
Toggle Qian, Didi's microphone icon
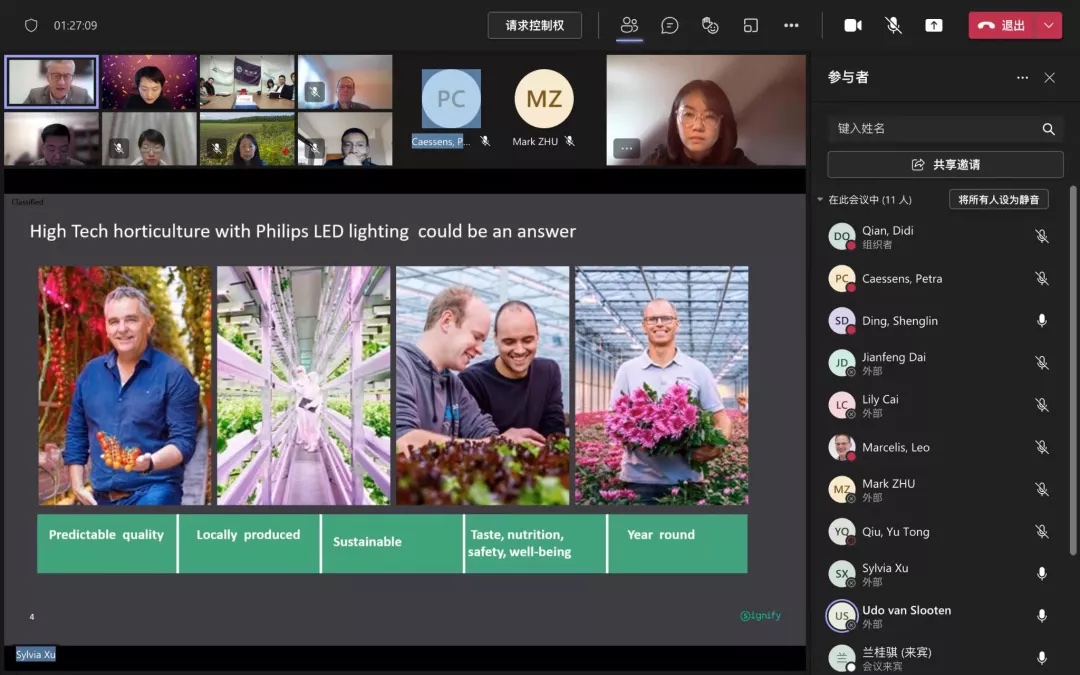(x=1042, y=236)
